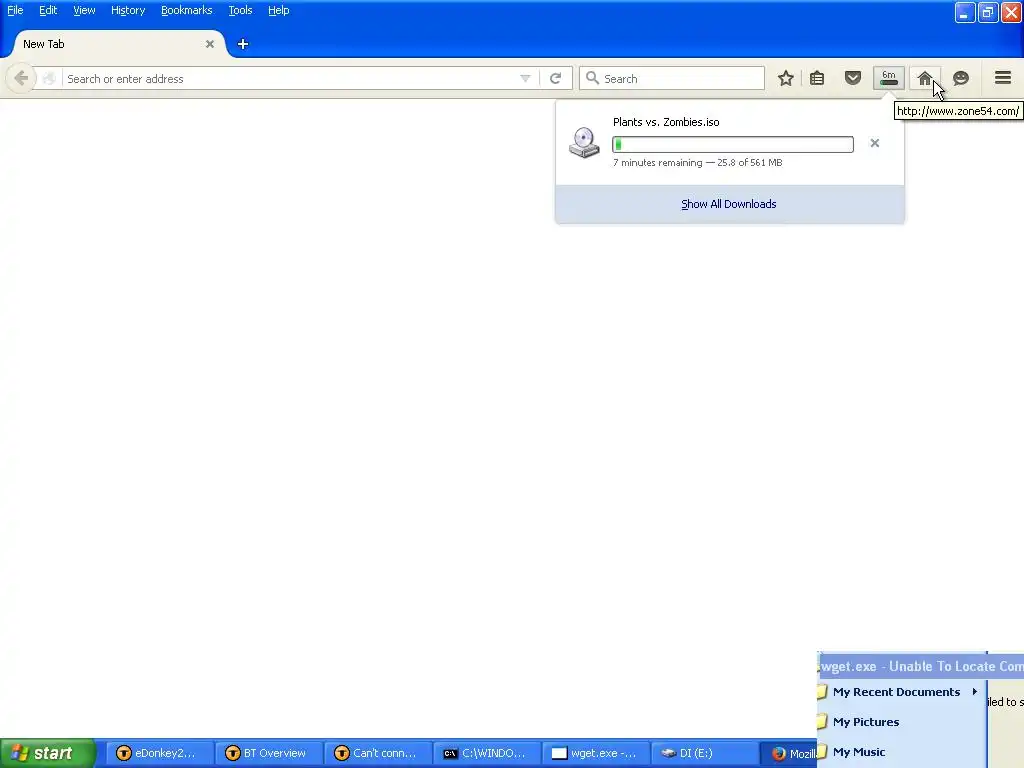Go to the Home page icon

(x=925, y=78)
